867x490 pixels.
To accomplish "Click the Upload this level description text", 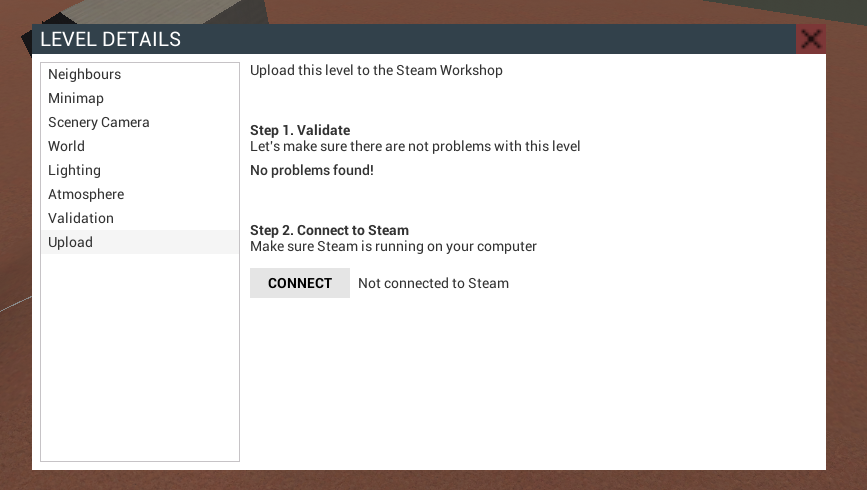I will tap(376, 70).
